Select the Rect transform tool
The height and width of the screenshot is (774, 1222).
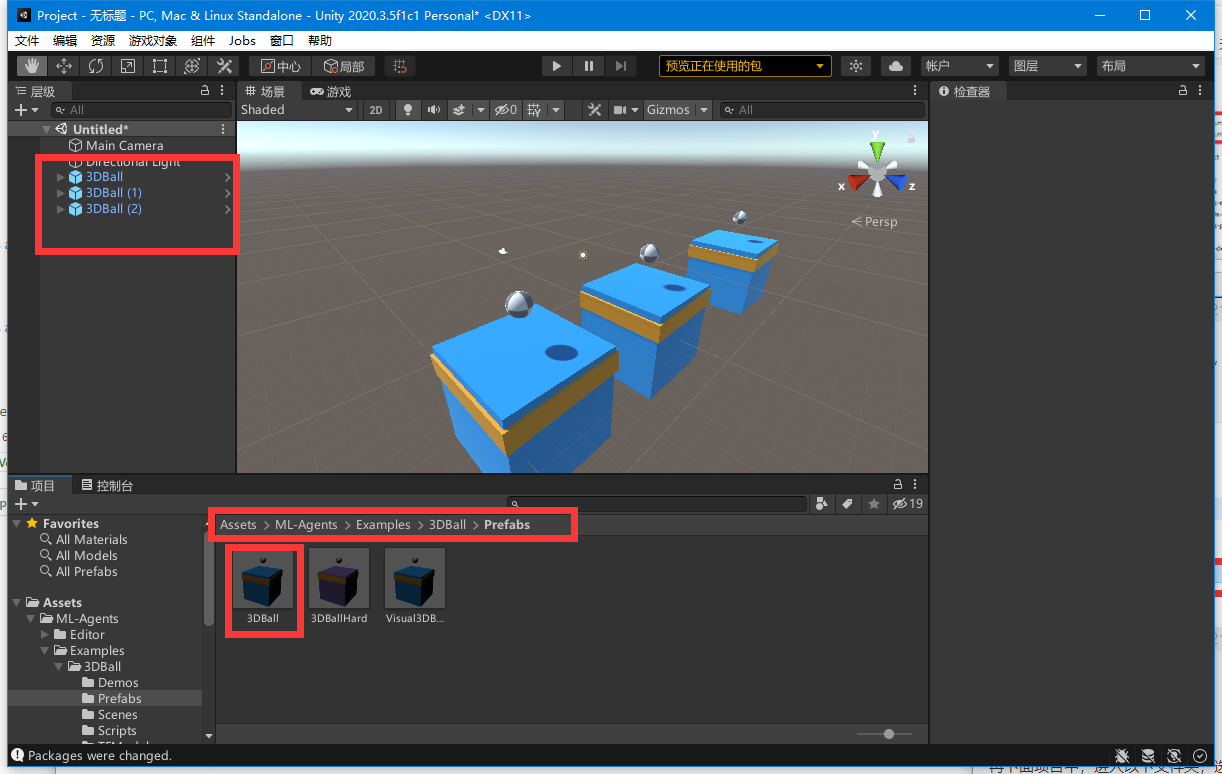pyautogui.click(x=160, y=65)
